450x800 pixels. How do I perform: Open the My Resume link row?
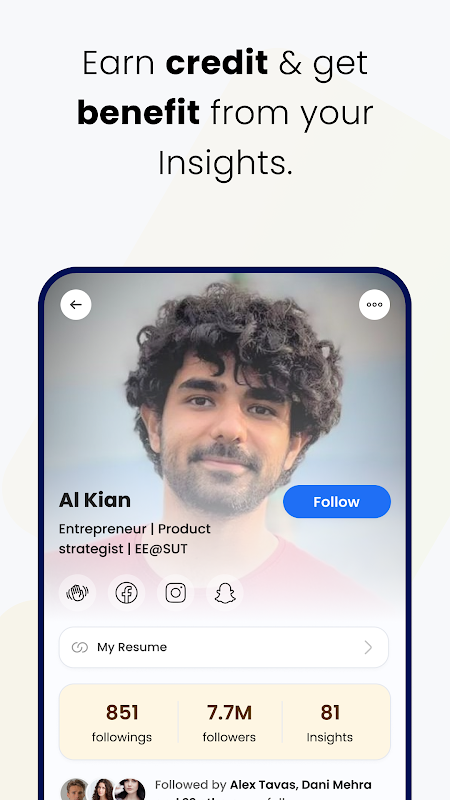pyautogui.click(x=224, y=647)
